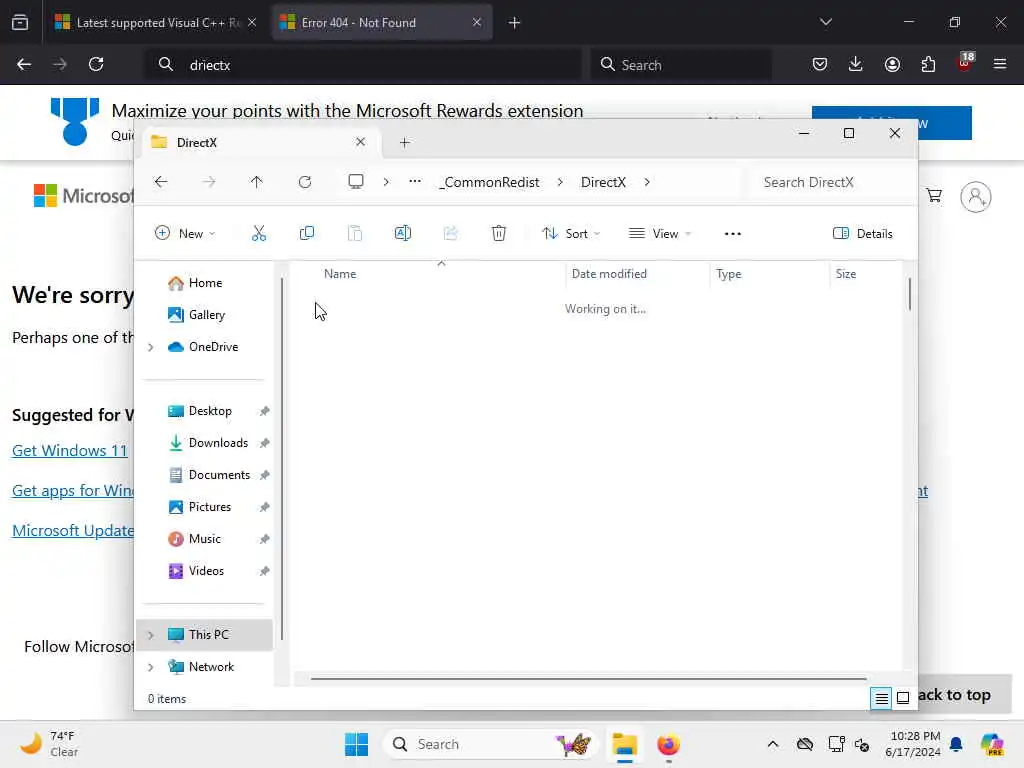This screenshot has height=768, width=1024.
Task: Click the Paste icon in Explorer toolbar
Action: [x=355, y=233]
